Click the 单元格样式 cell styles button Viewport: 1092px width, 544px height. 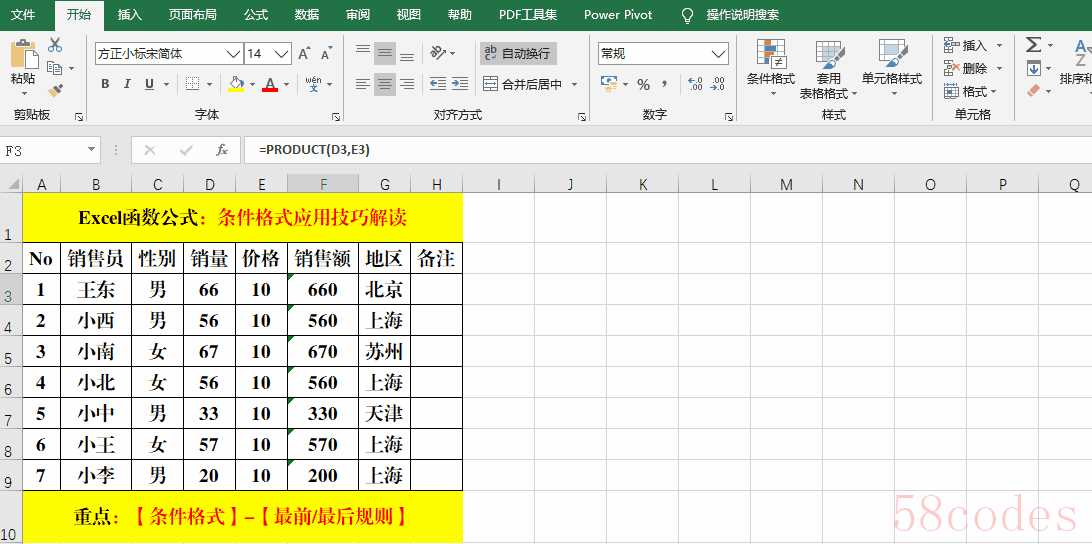[892, 66]
